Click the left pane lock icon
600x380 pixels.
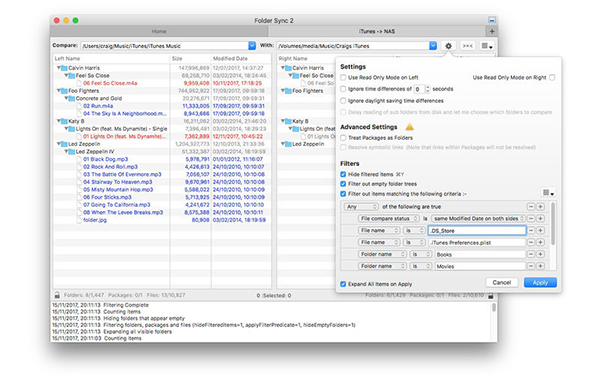[x=57, y=295]
